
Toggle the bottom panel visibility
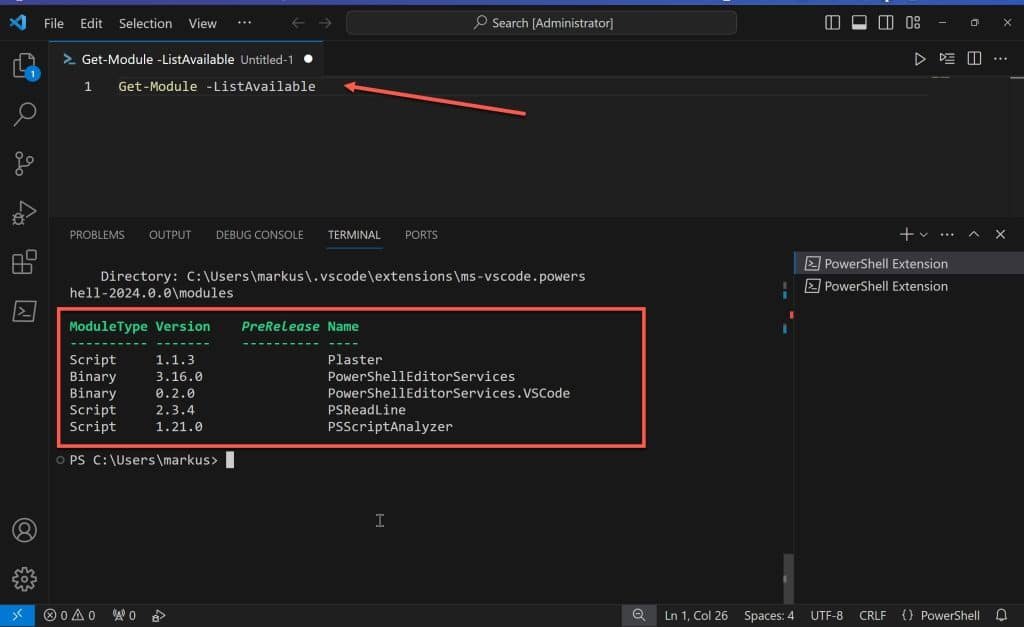(x=858, y=22)
